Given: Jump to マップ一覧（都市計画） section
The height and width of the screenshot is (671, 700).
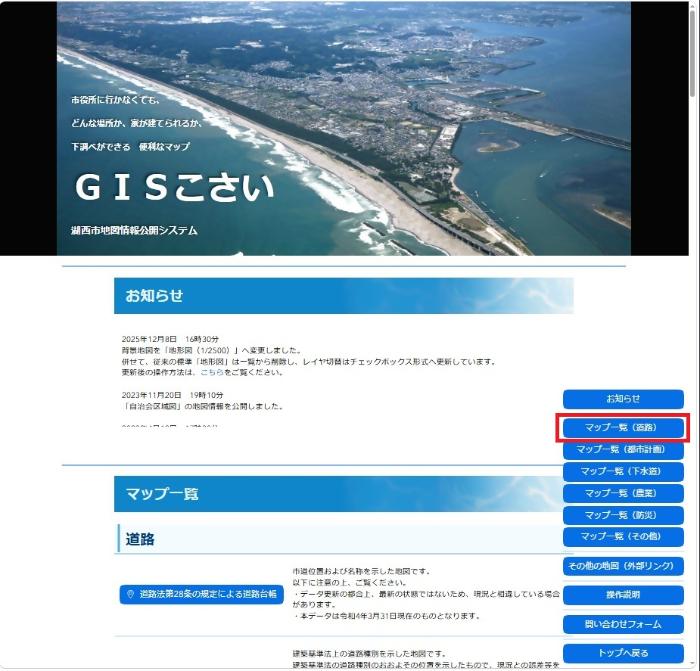Looking at the screenshot, I should (x=623, y=450).
